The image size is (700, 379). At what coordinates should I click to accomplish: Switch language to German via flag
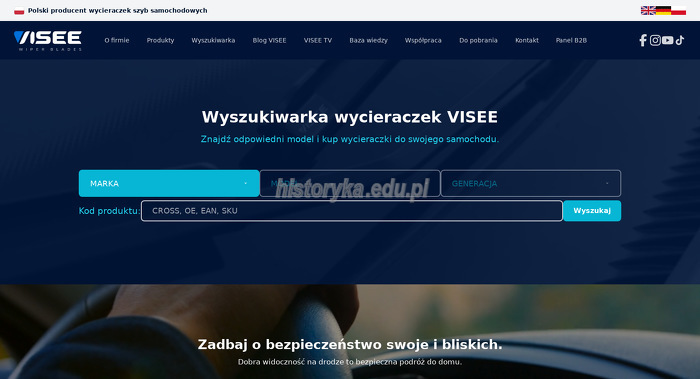pyautogui.click(x=663, y=10)
